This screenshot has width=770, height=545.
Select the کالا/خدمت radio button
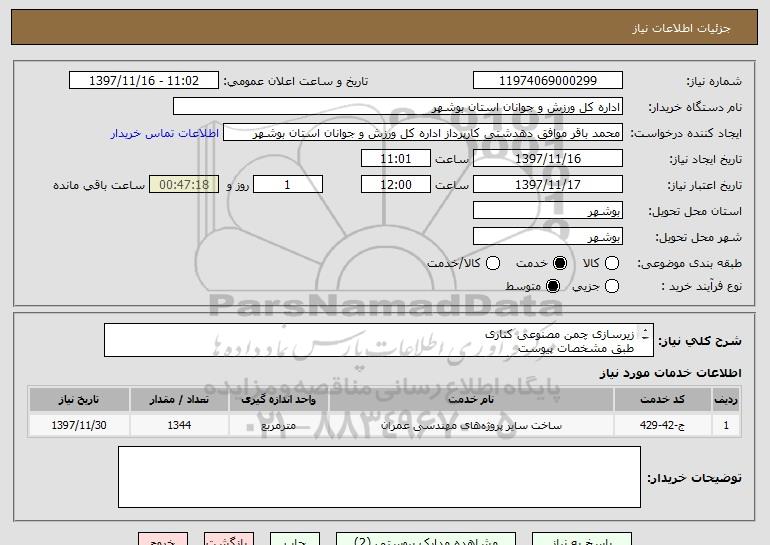coord(493,264)
